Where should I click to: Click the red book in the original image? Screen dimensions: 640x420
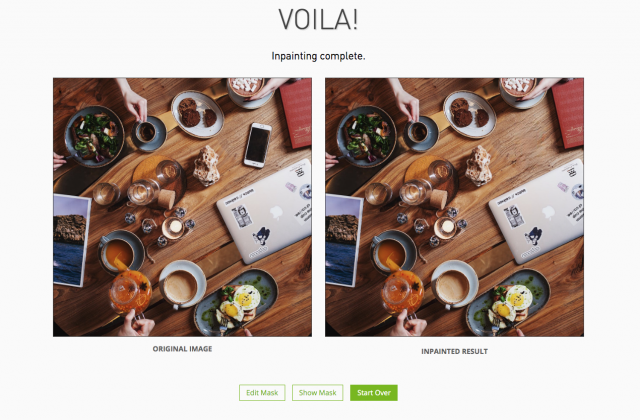(x=297, y=113)
